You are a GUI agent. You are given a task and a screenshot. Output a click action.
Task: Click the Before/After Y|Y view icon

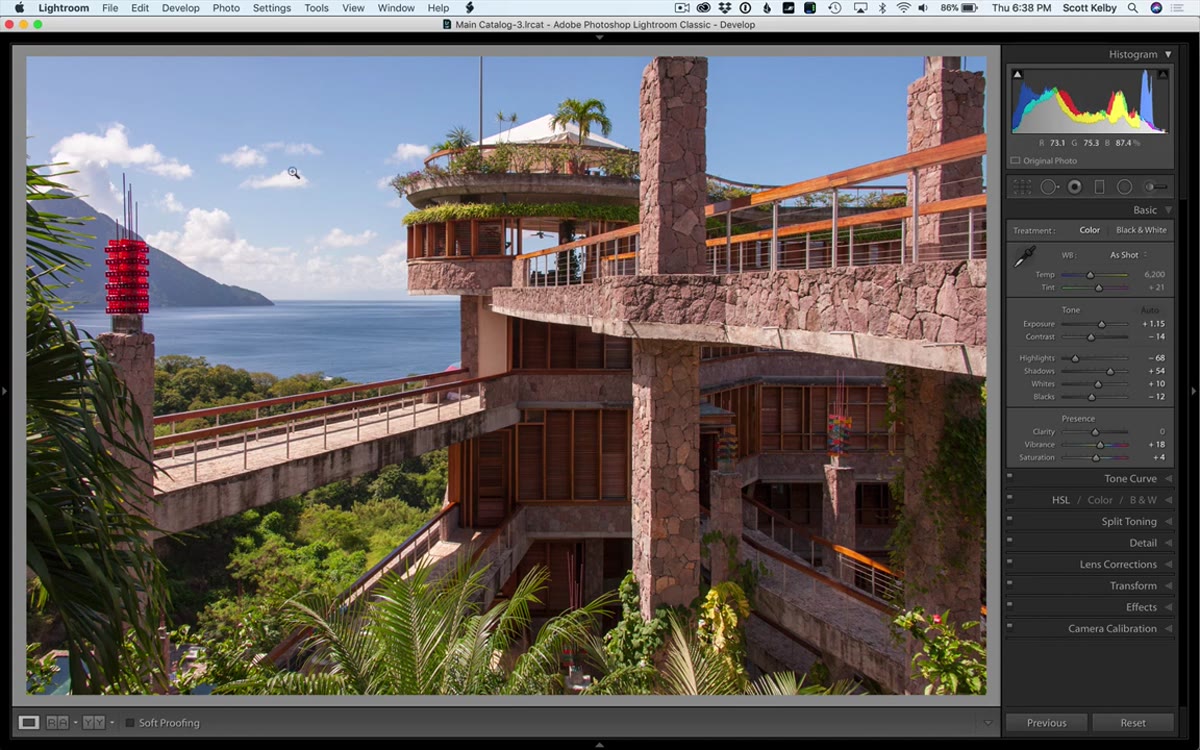[x=94, y=722]
